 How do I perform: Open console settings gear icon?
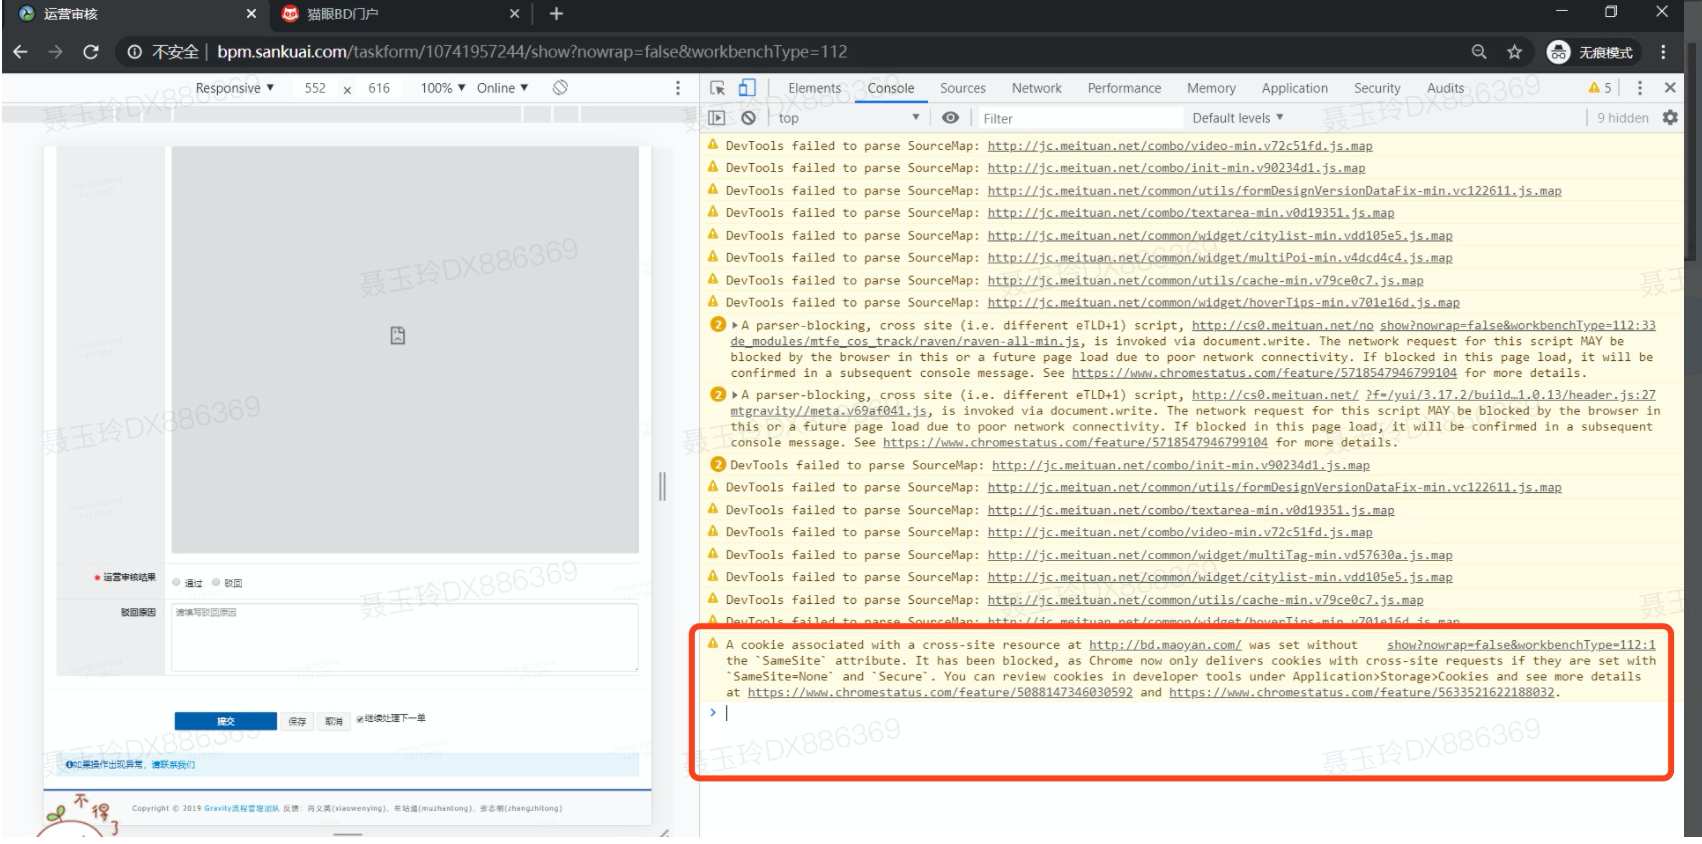point(1669,118)
